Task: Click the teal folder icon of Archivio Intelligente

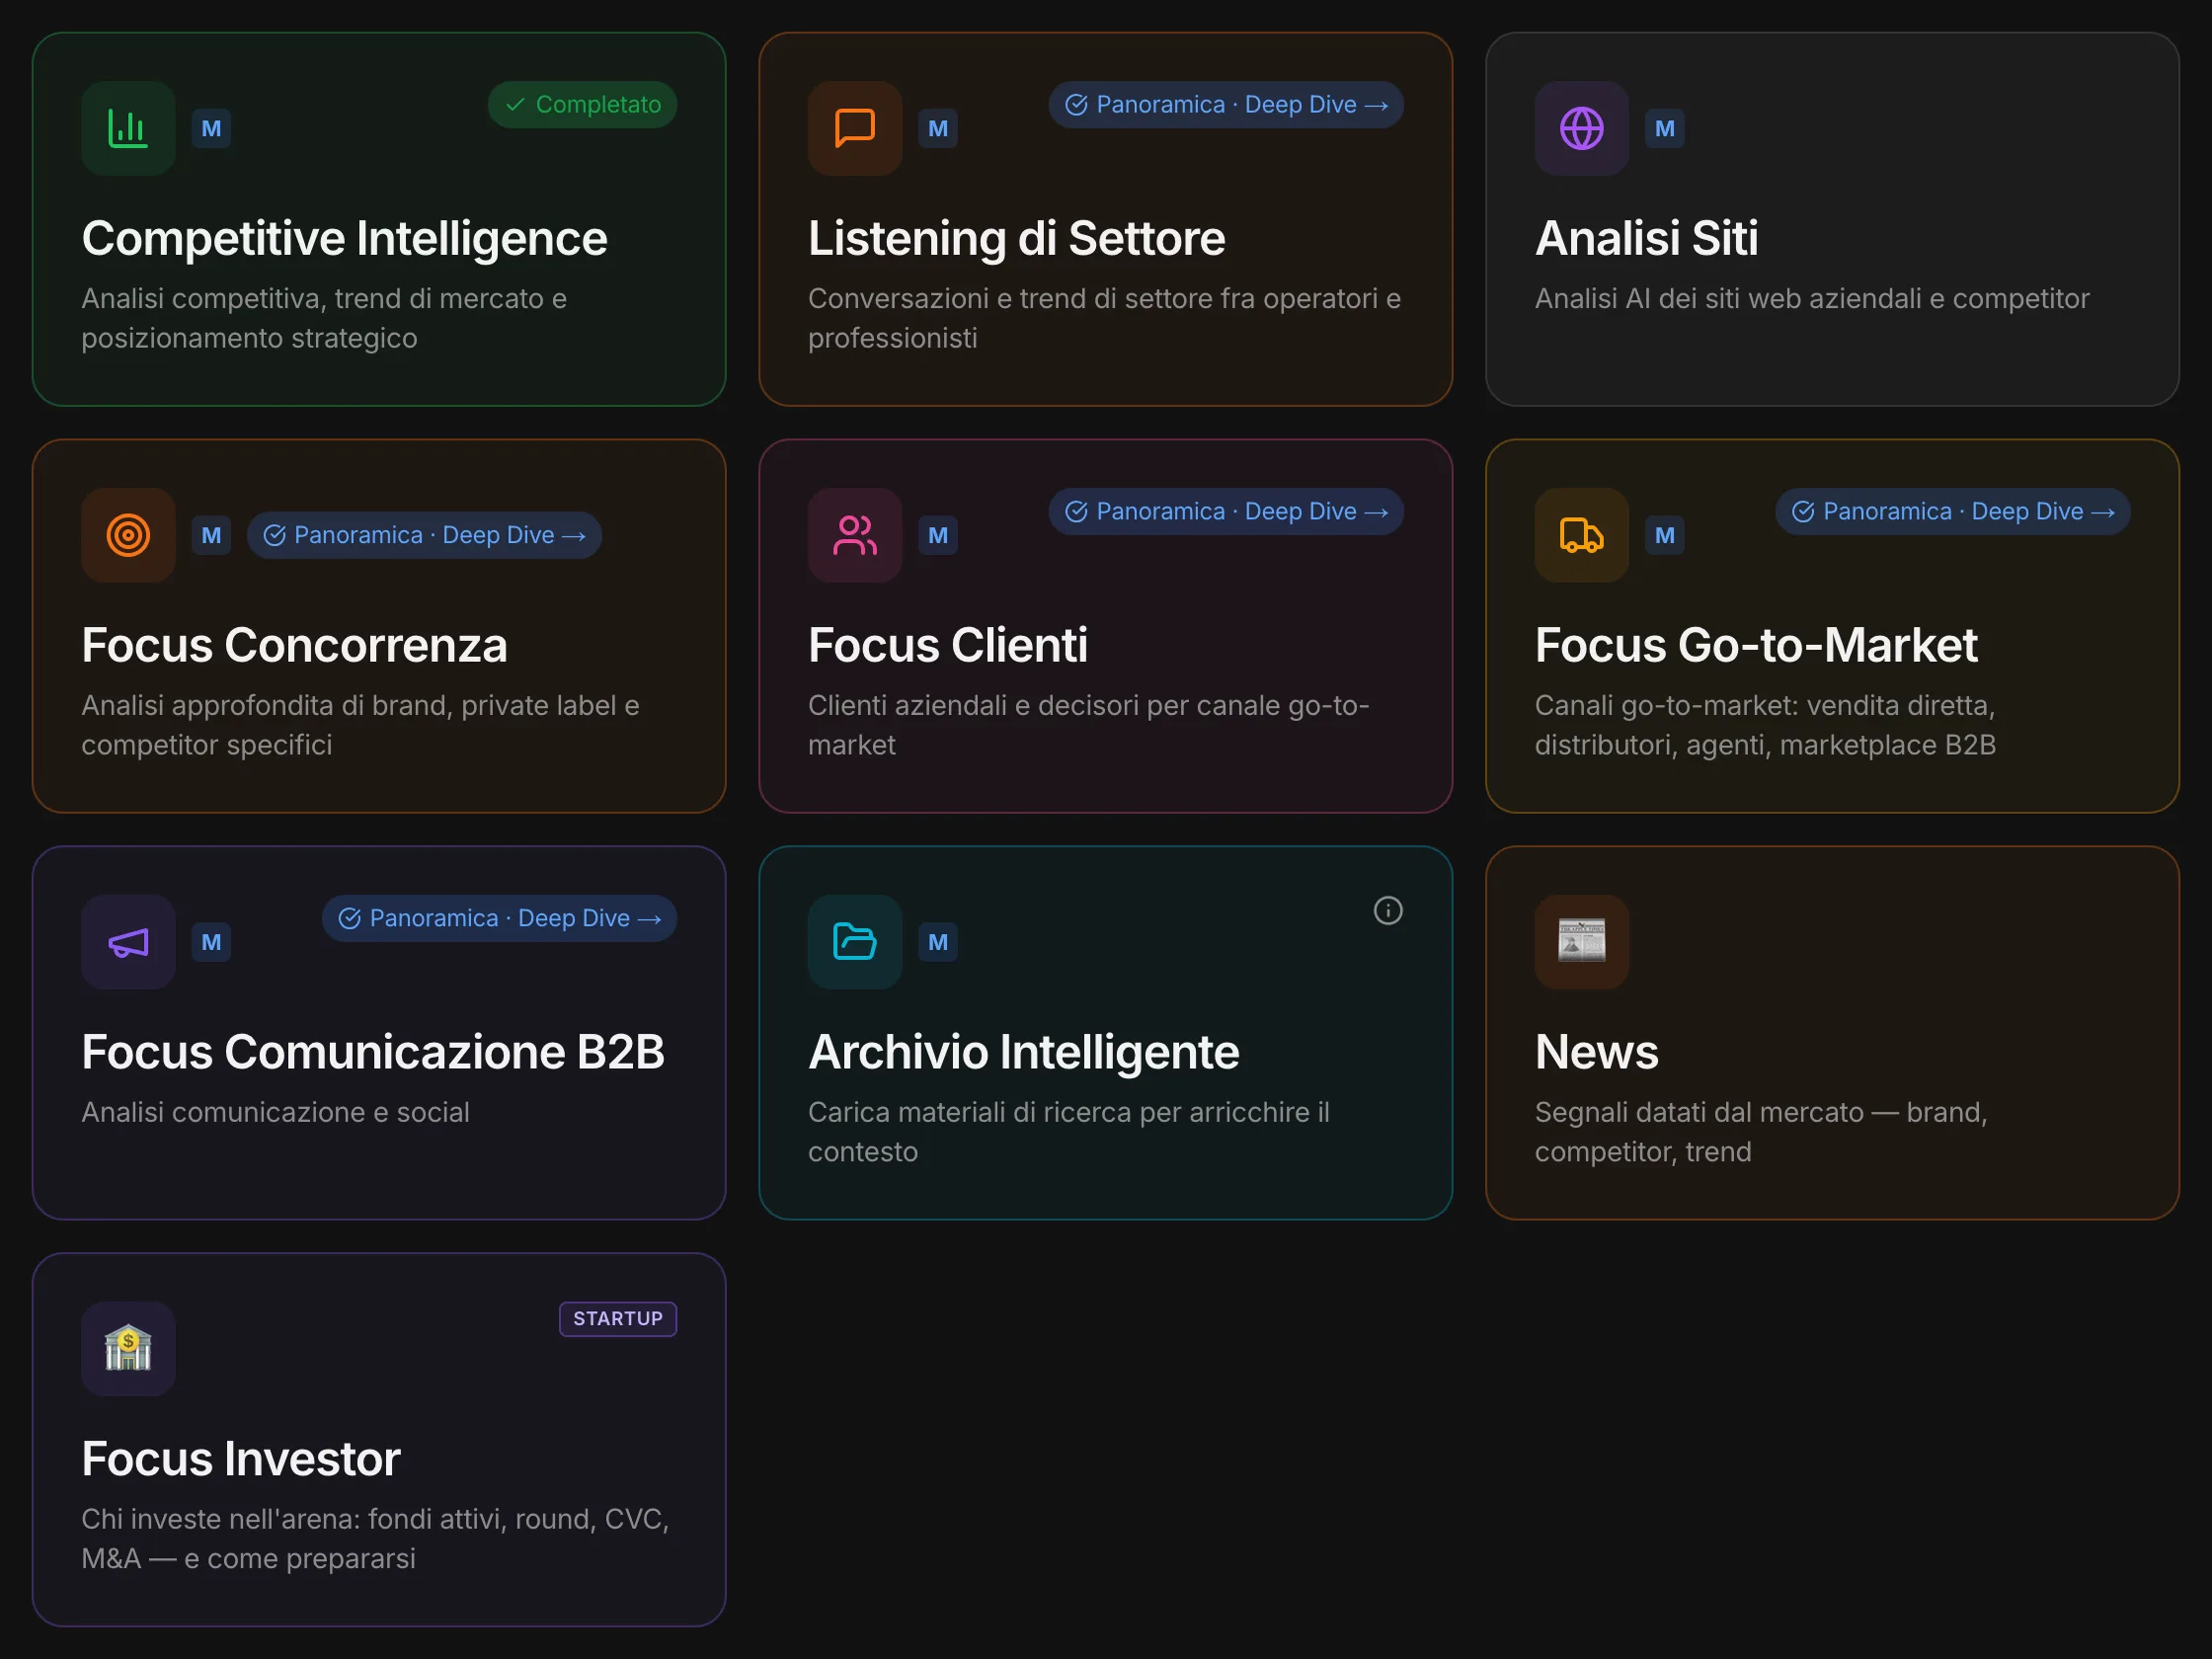Action: pos(855,942)
